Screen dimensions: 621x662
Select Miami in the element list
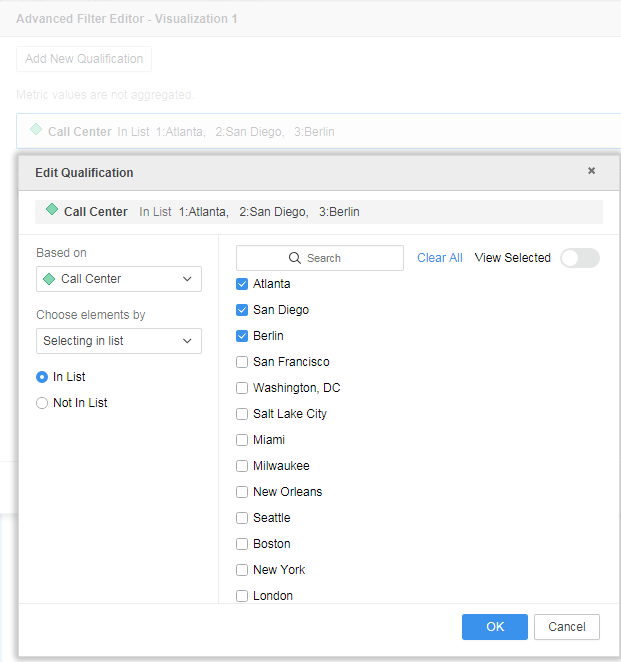[x=242, y=440]
